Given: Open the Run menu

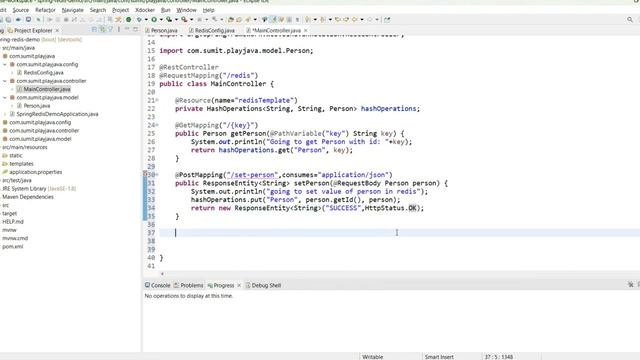Looking at the screenshot, I should 165,10.
